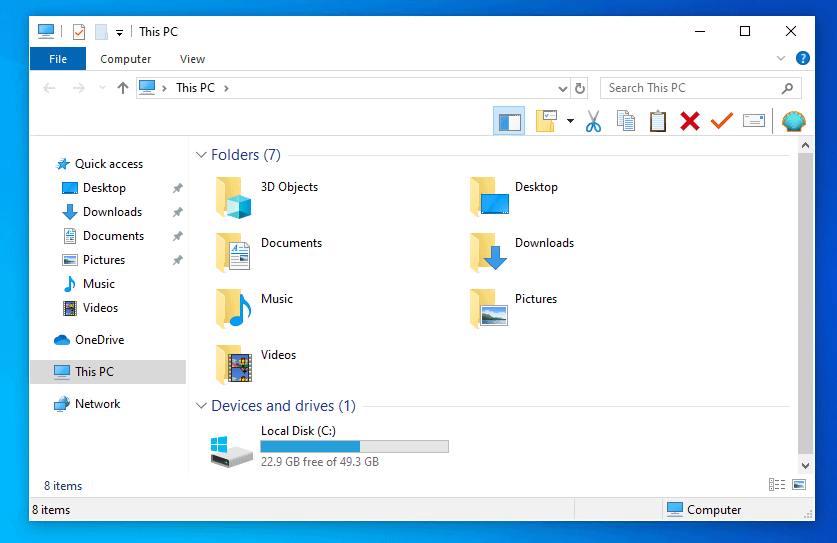
Task: Open the Computer ribbon tab
Action: [x=126, y=59]
